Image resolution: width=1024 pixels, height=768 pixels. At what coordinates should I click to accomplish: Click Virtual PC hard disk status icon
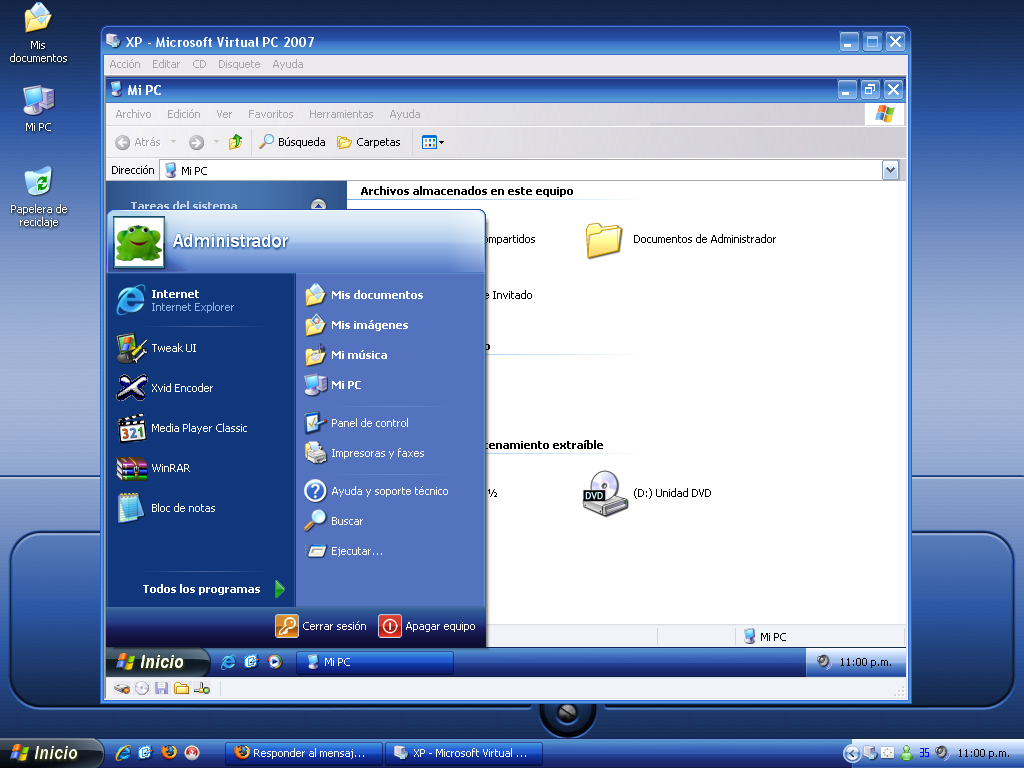pyautogui.click(x=121, y=688)
